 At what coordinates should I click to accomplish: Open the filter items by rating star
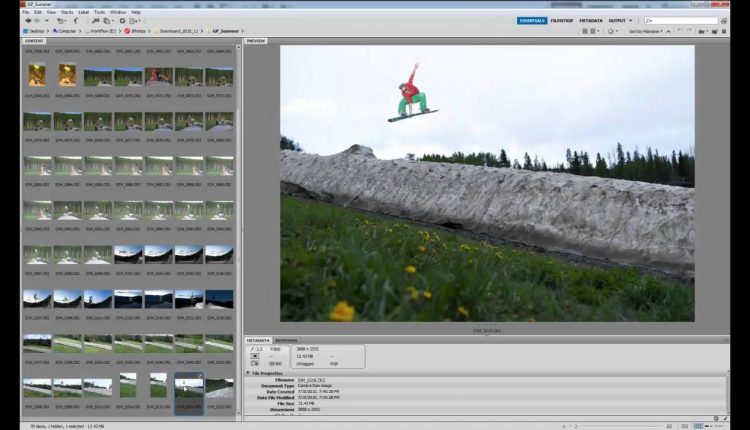[x=612, y=31]
